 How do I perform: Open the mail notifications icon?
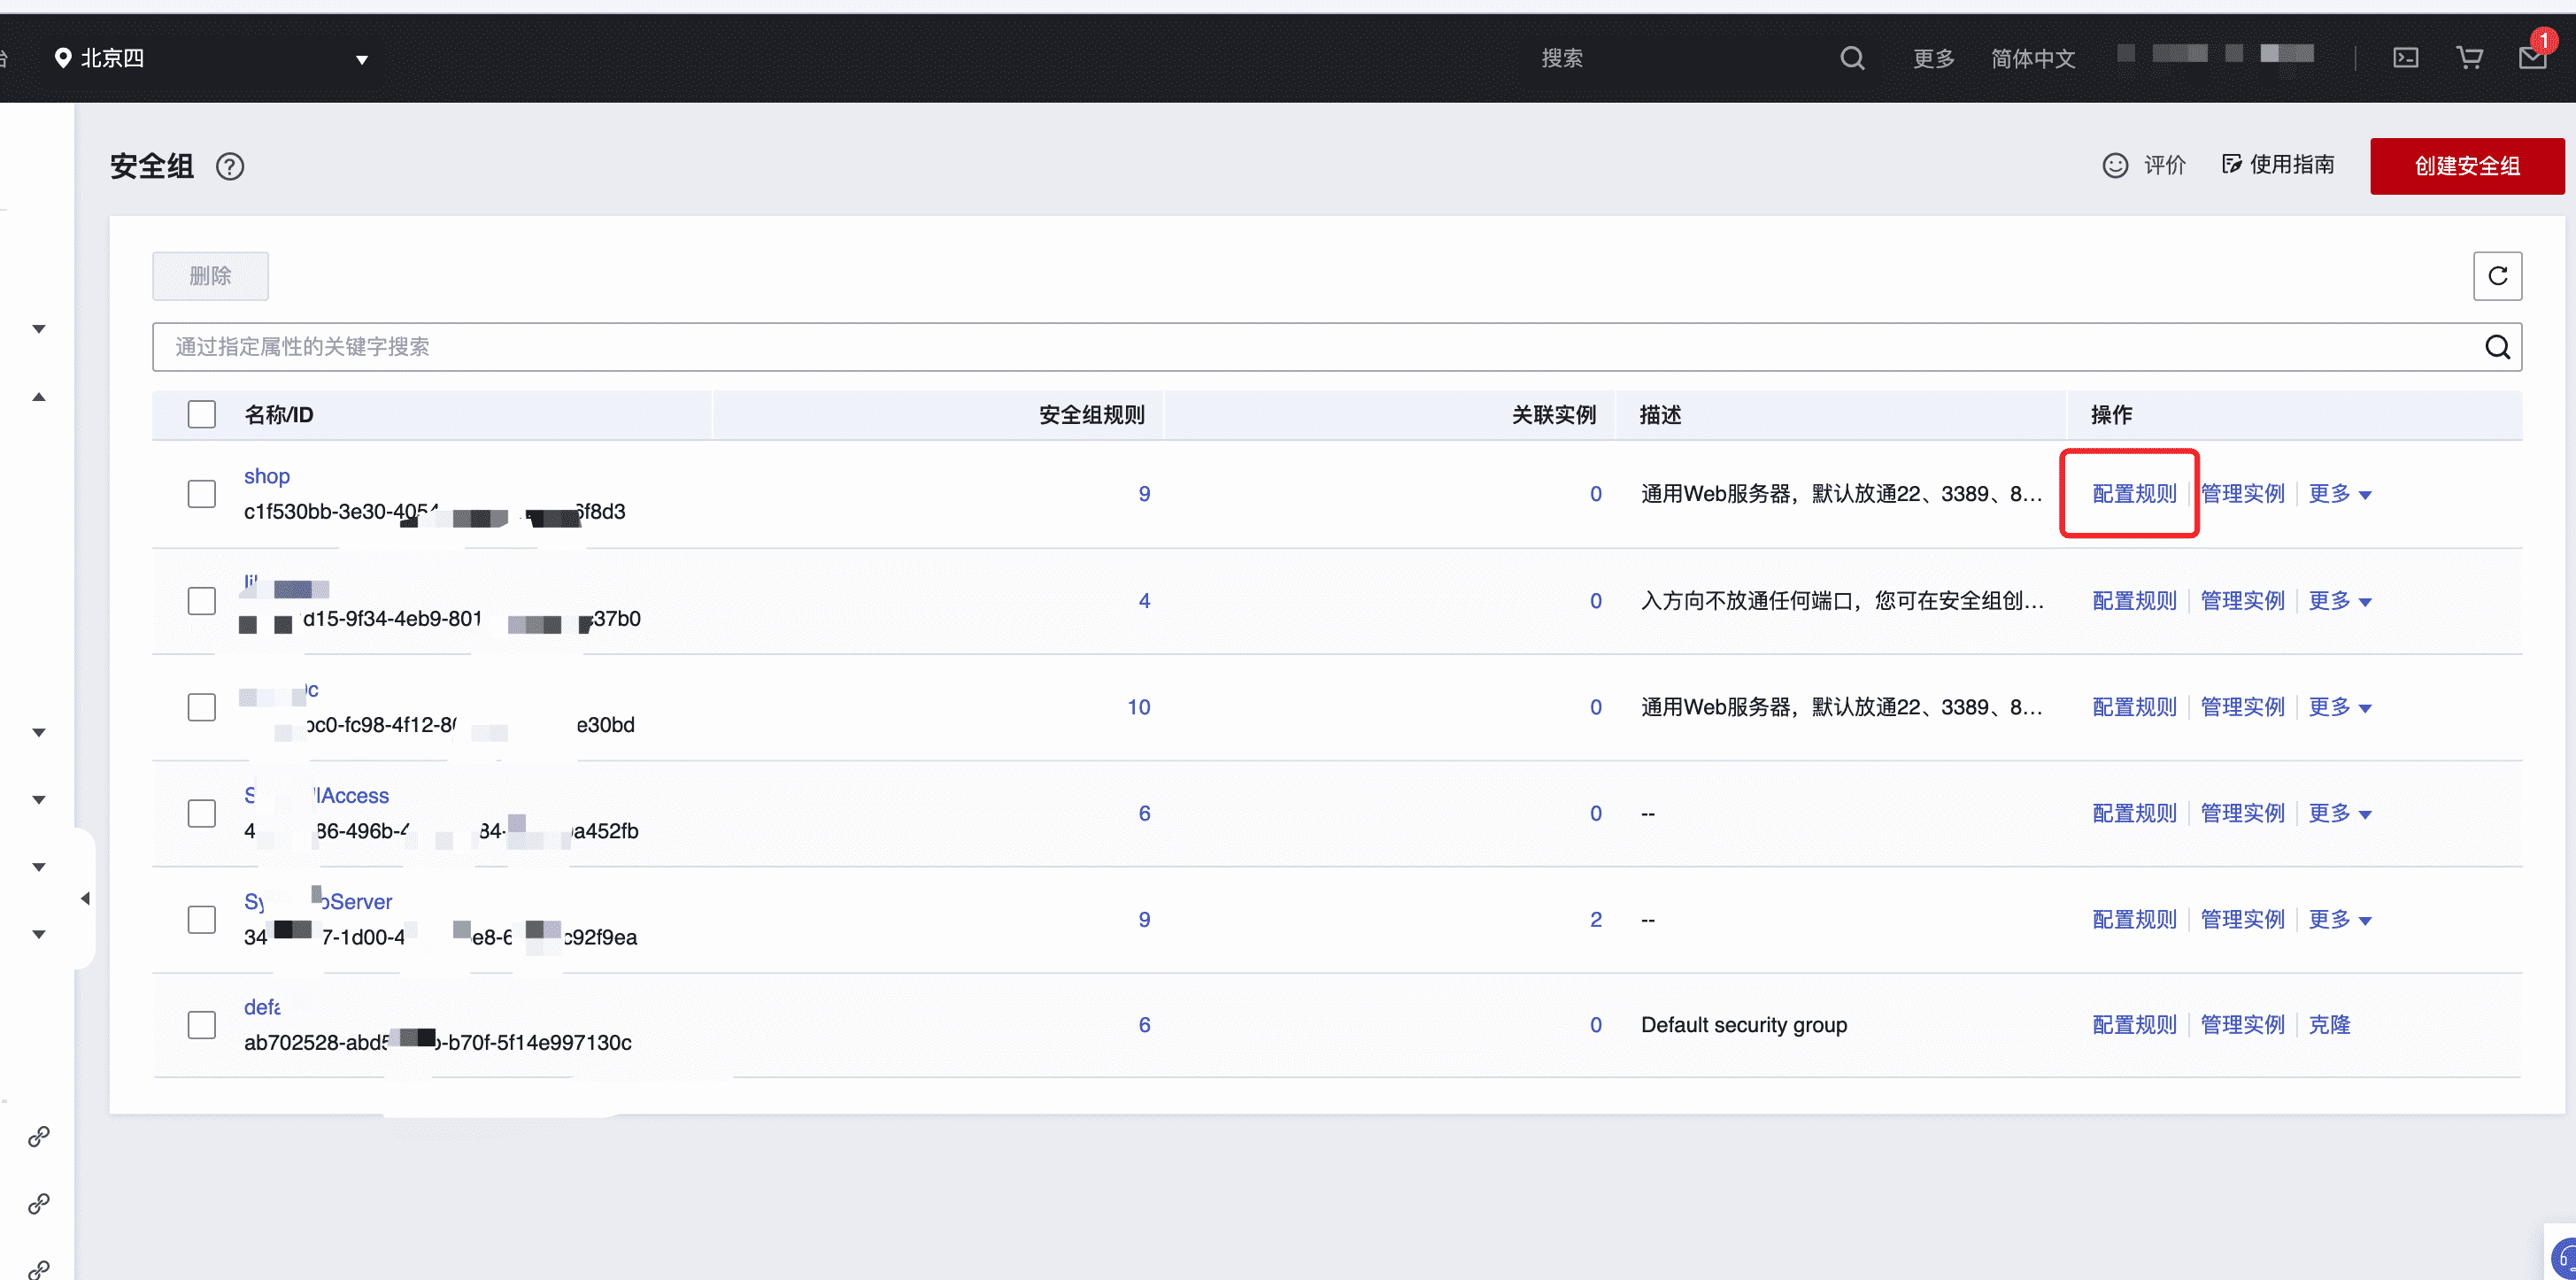2532,58
